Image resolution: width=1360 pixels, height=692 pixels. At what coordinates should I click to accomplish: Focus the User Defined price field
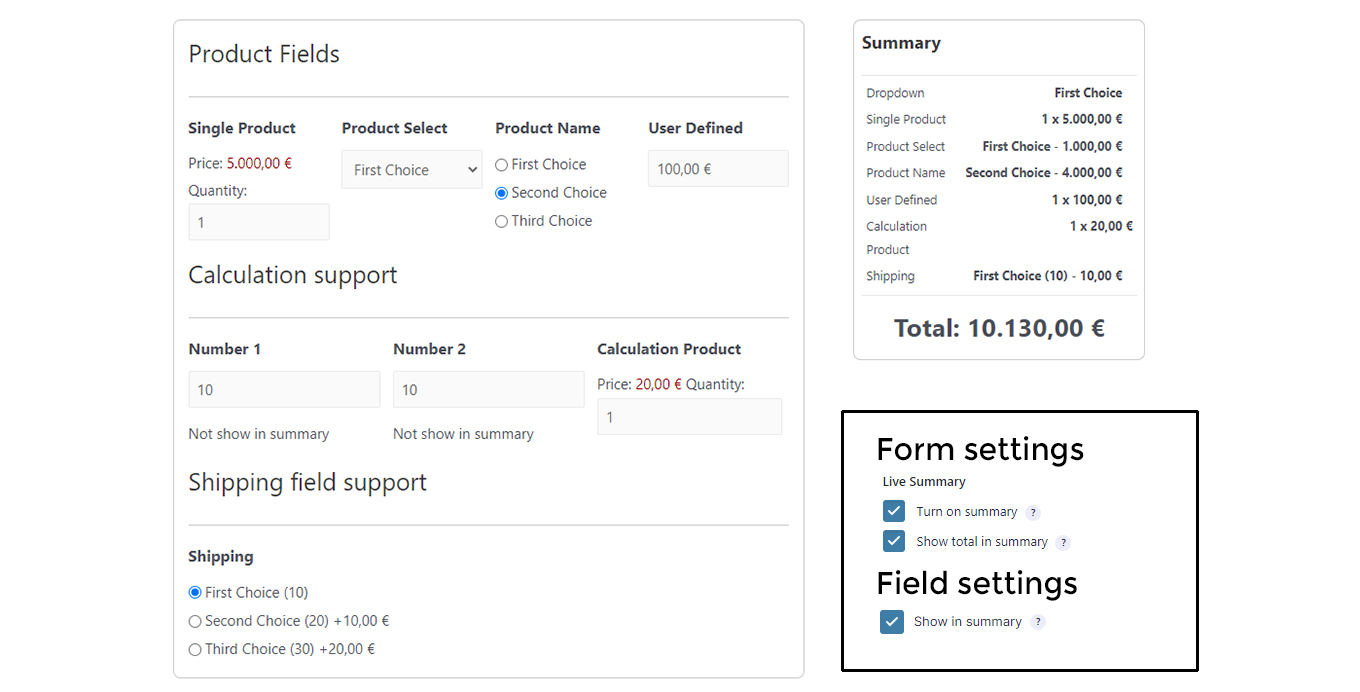pyautogui.click(x=718, y=169)
